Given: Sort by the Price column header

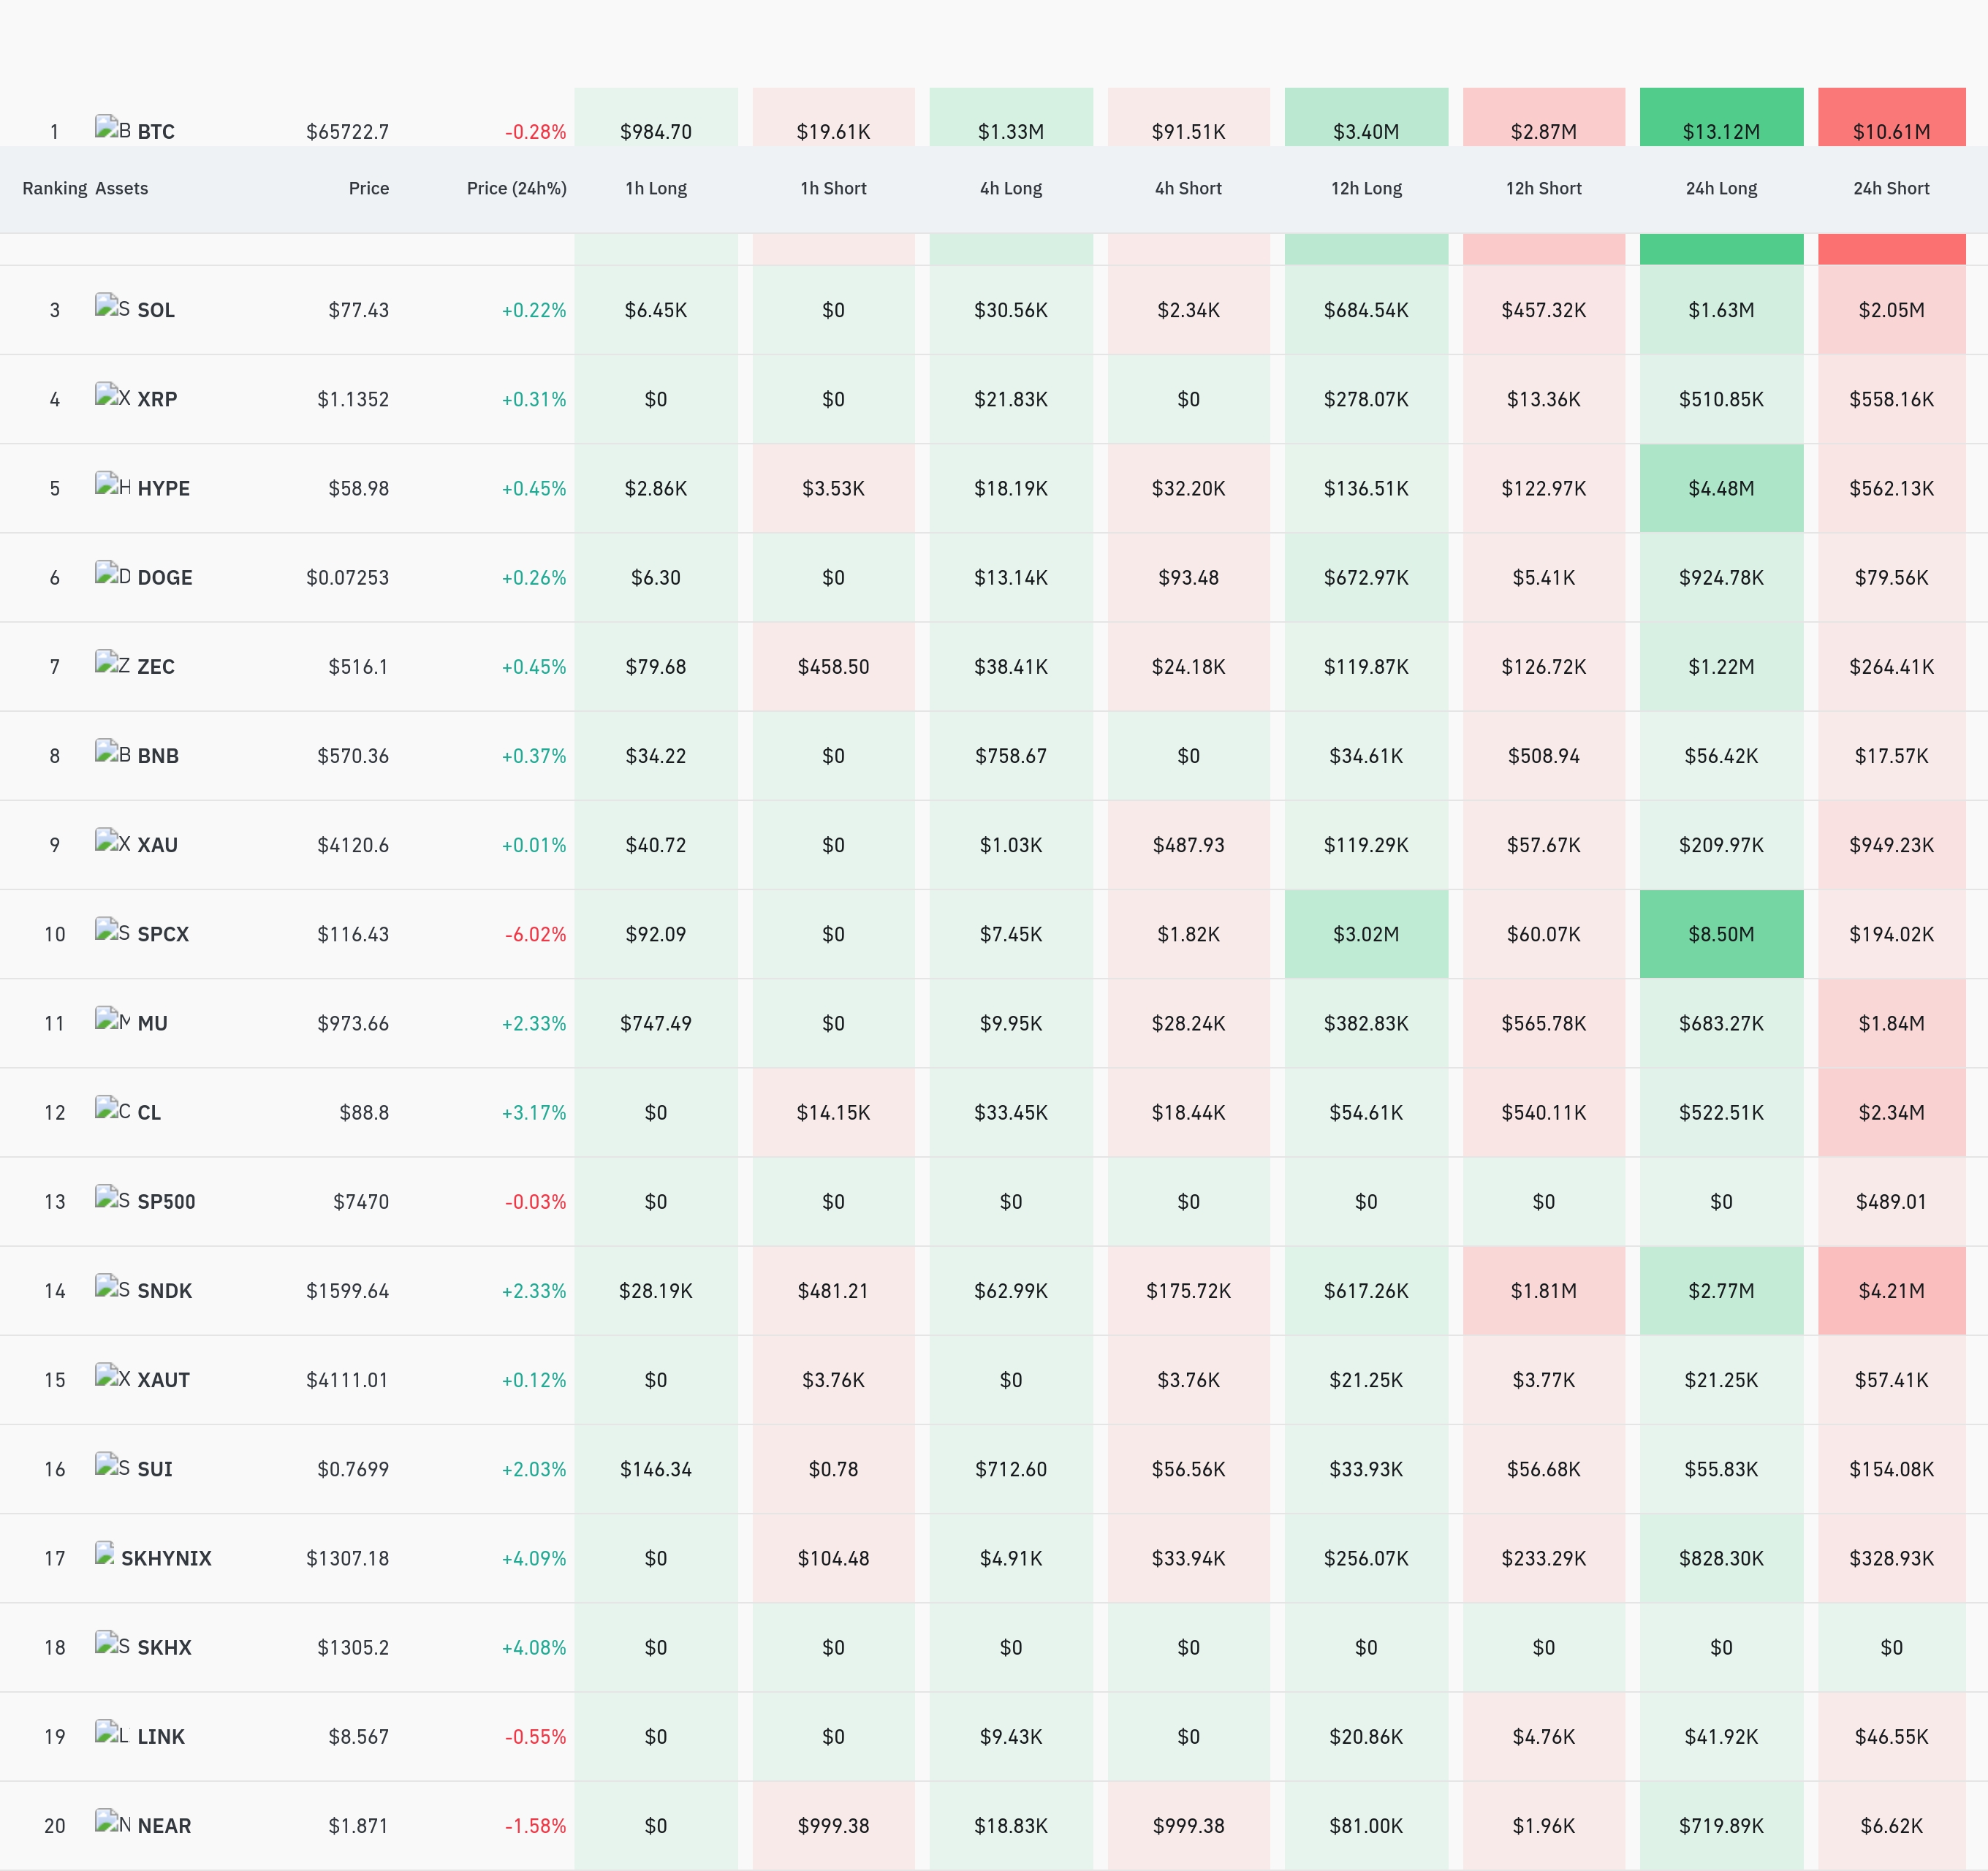Looking at the screenshot, I should (369, 188).
